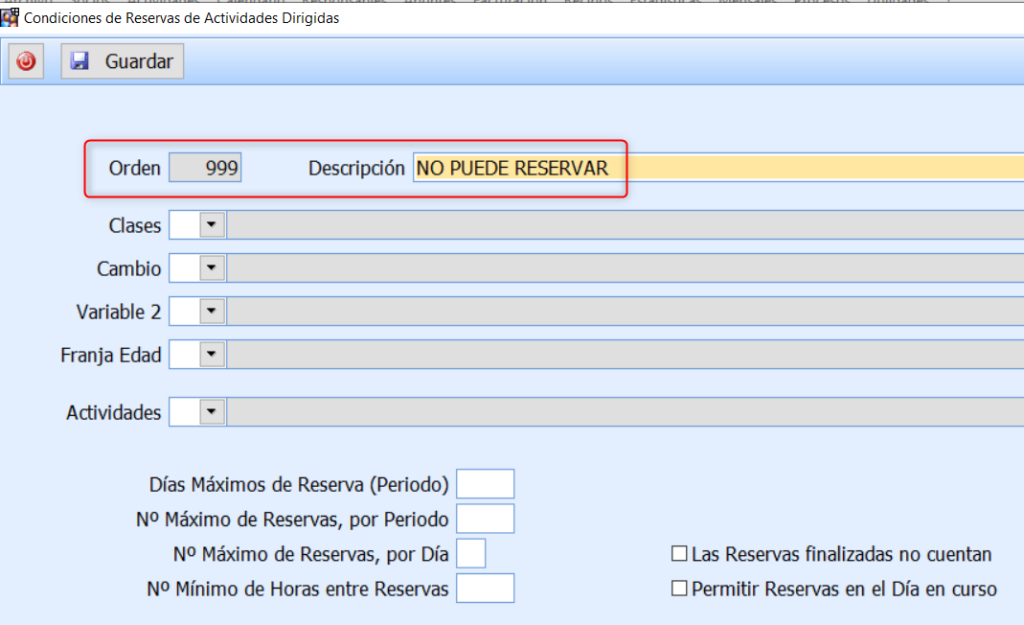Select the Actividades code input box
The image size is (1024, 625).
point(183,412)
